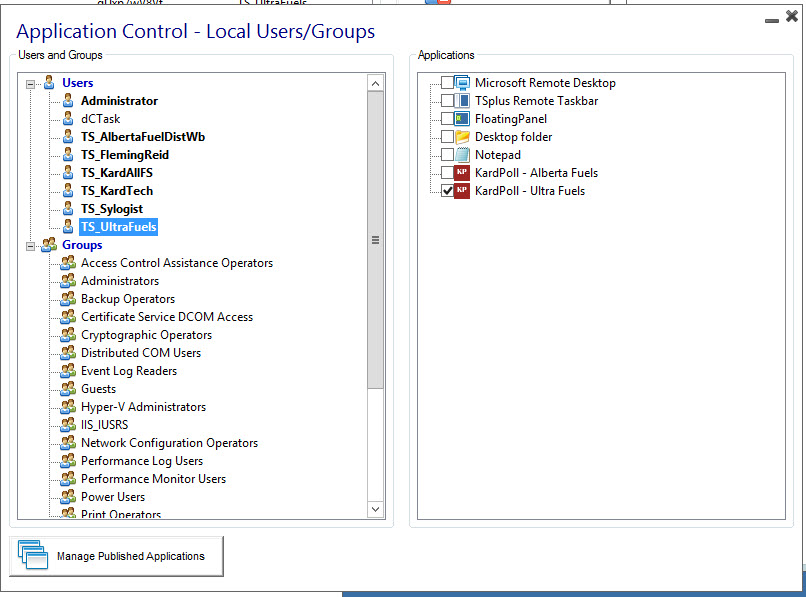
Task: Check the TSplus Remote Taskbar checkbox
Action: [447, 101]
